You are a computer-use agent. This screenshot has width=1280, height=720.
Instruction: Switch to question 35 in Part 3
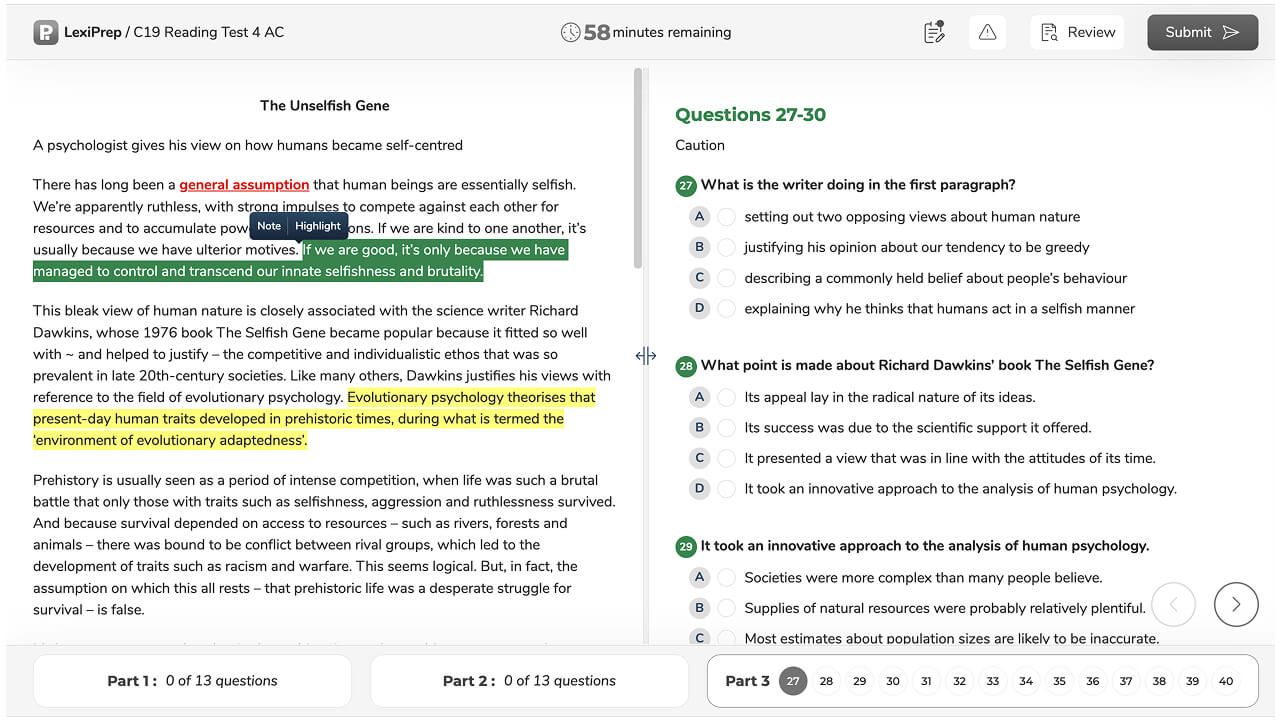1059,680
